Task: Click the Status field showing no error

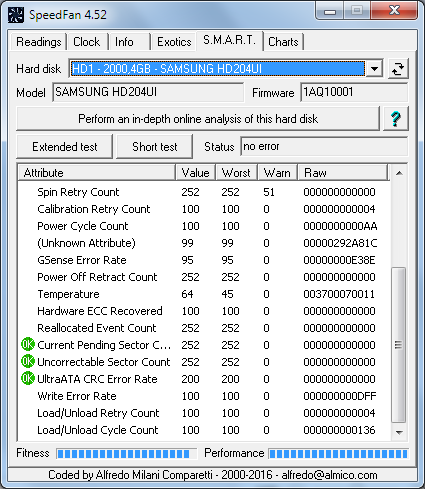Action: [324, 146]
